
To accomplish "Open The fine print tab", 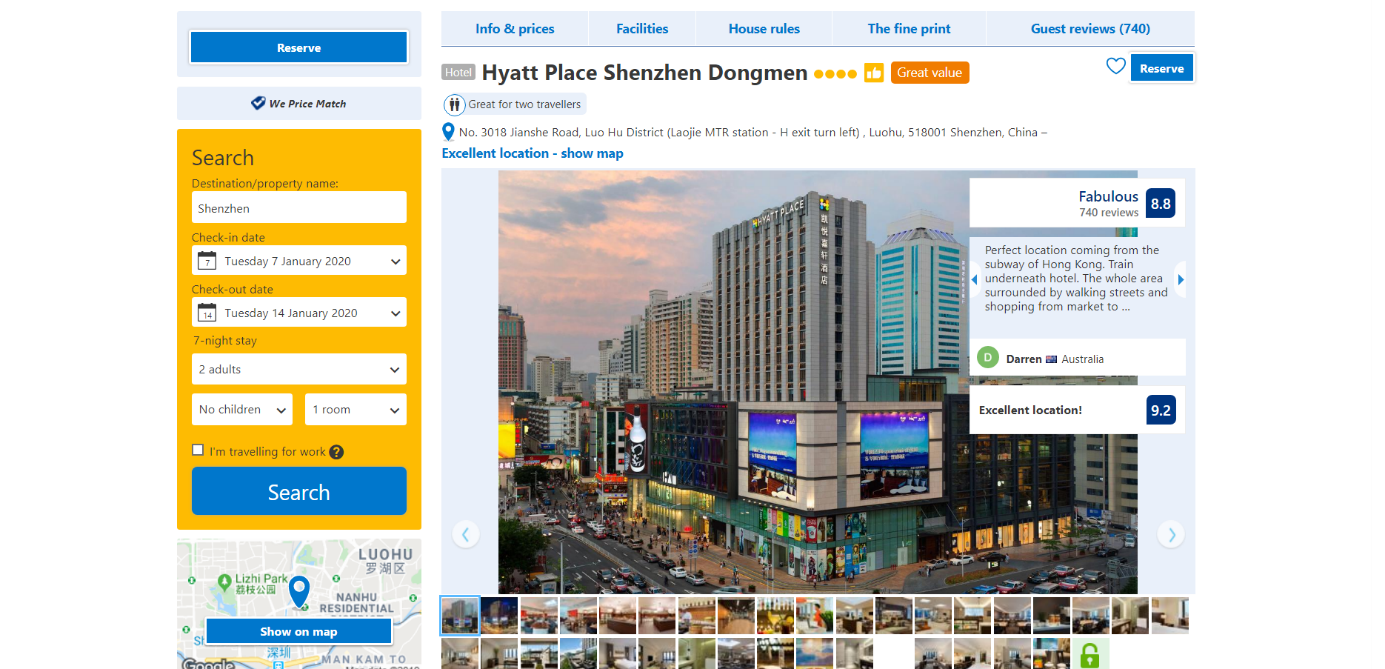I will click(x=909, y=29).
